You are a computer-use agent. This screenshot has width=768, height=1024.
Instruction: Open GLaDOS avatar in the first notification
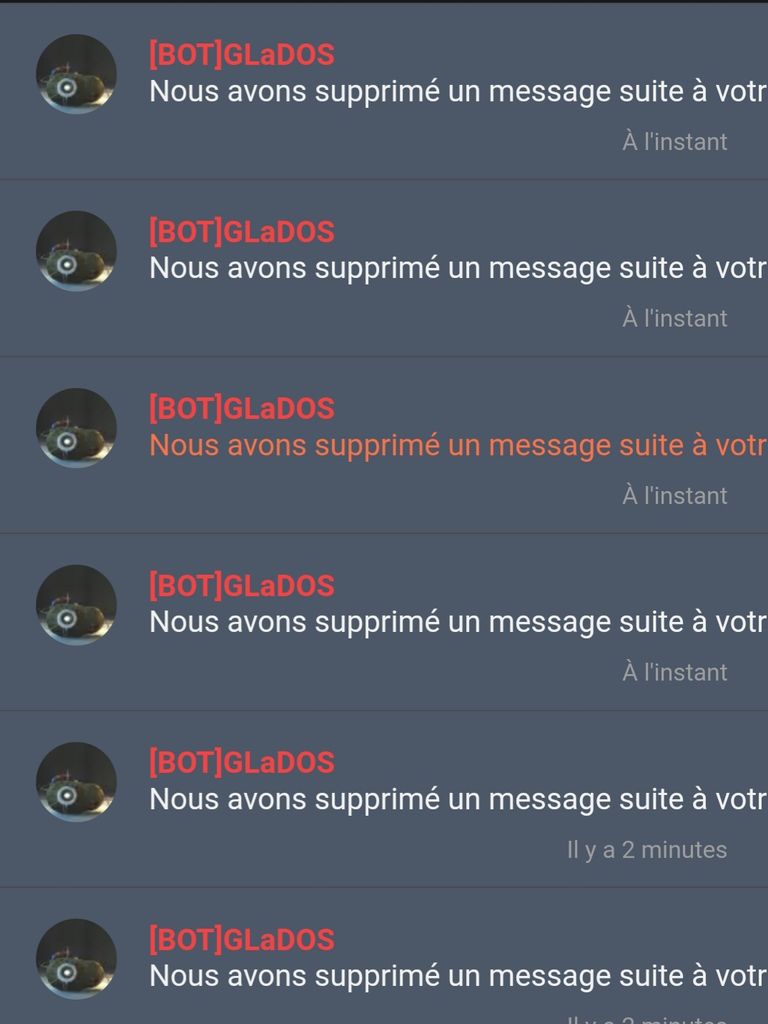(x=76, y=74)
